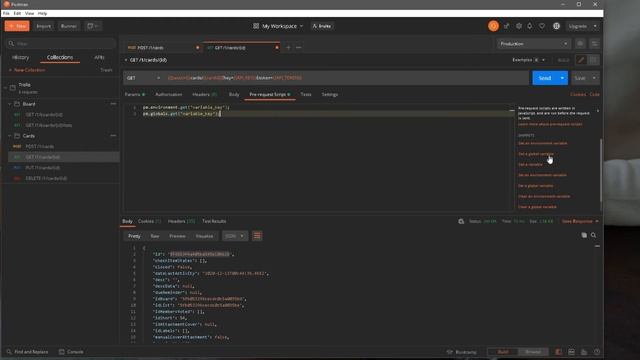
Task: Open the satellite capture requests icon
Action: click(x=507, y=26)
